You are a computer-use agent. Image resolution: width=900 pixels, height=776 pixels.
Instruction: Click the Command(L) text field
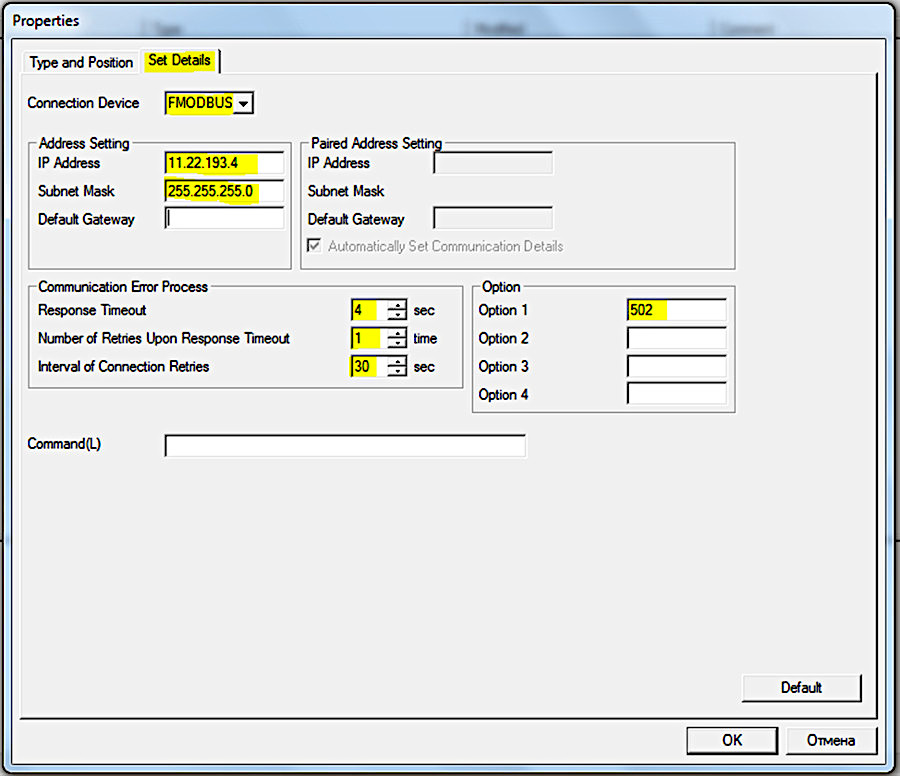[x=345, y=446]
